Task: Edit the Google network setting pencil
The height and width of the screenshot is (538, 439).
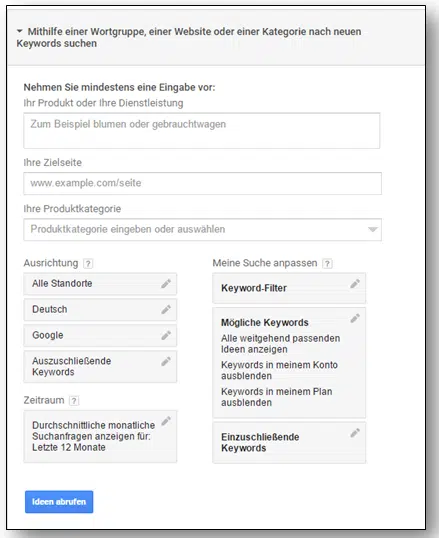Action: [166, 335]
